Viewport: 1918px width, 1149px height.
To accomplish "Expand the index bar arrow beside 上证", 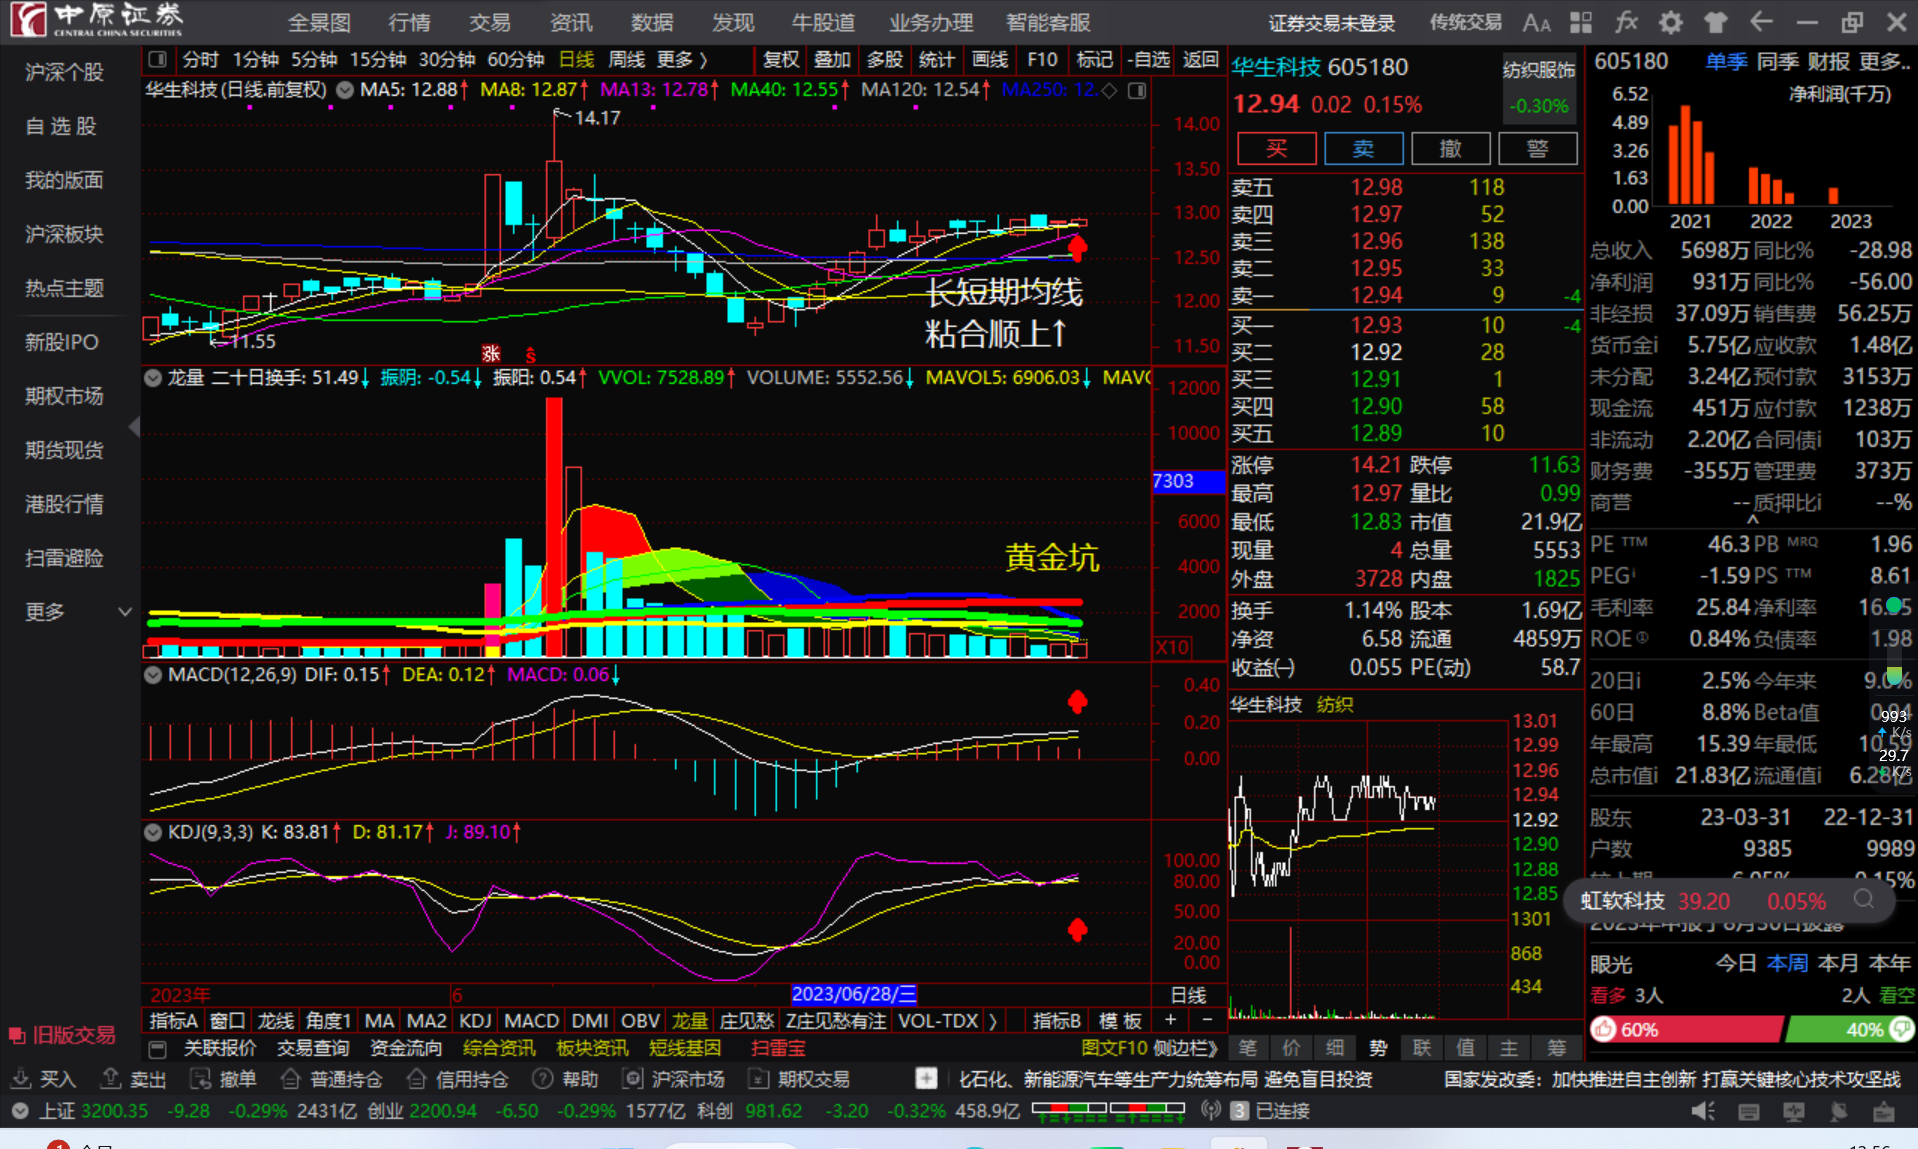I will [x=20, y=1111].
